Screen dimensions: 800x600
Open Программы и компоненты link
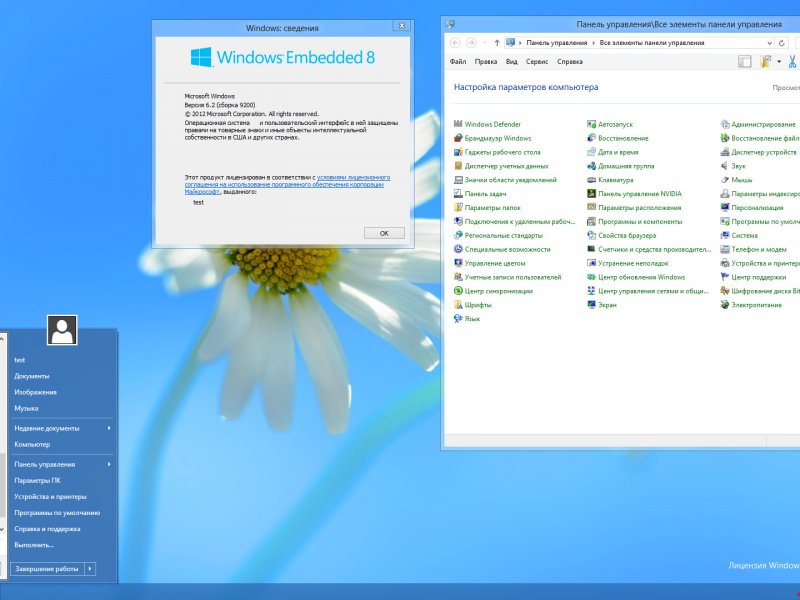[640, 221]
